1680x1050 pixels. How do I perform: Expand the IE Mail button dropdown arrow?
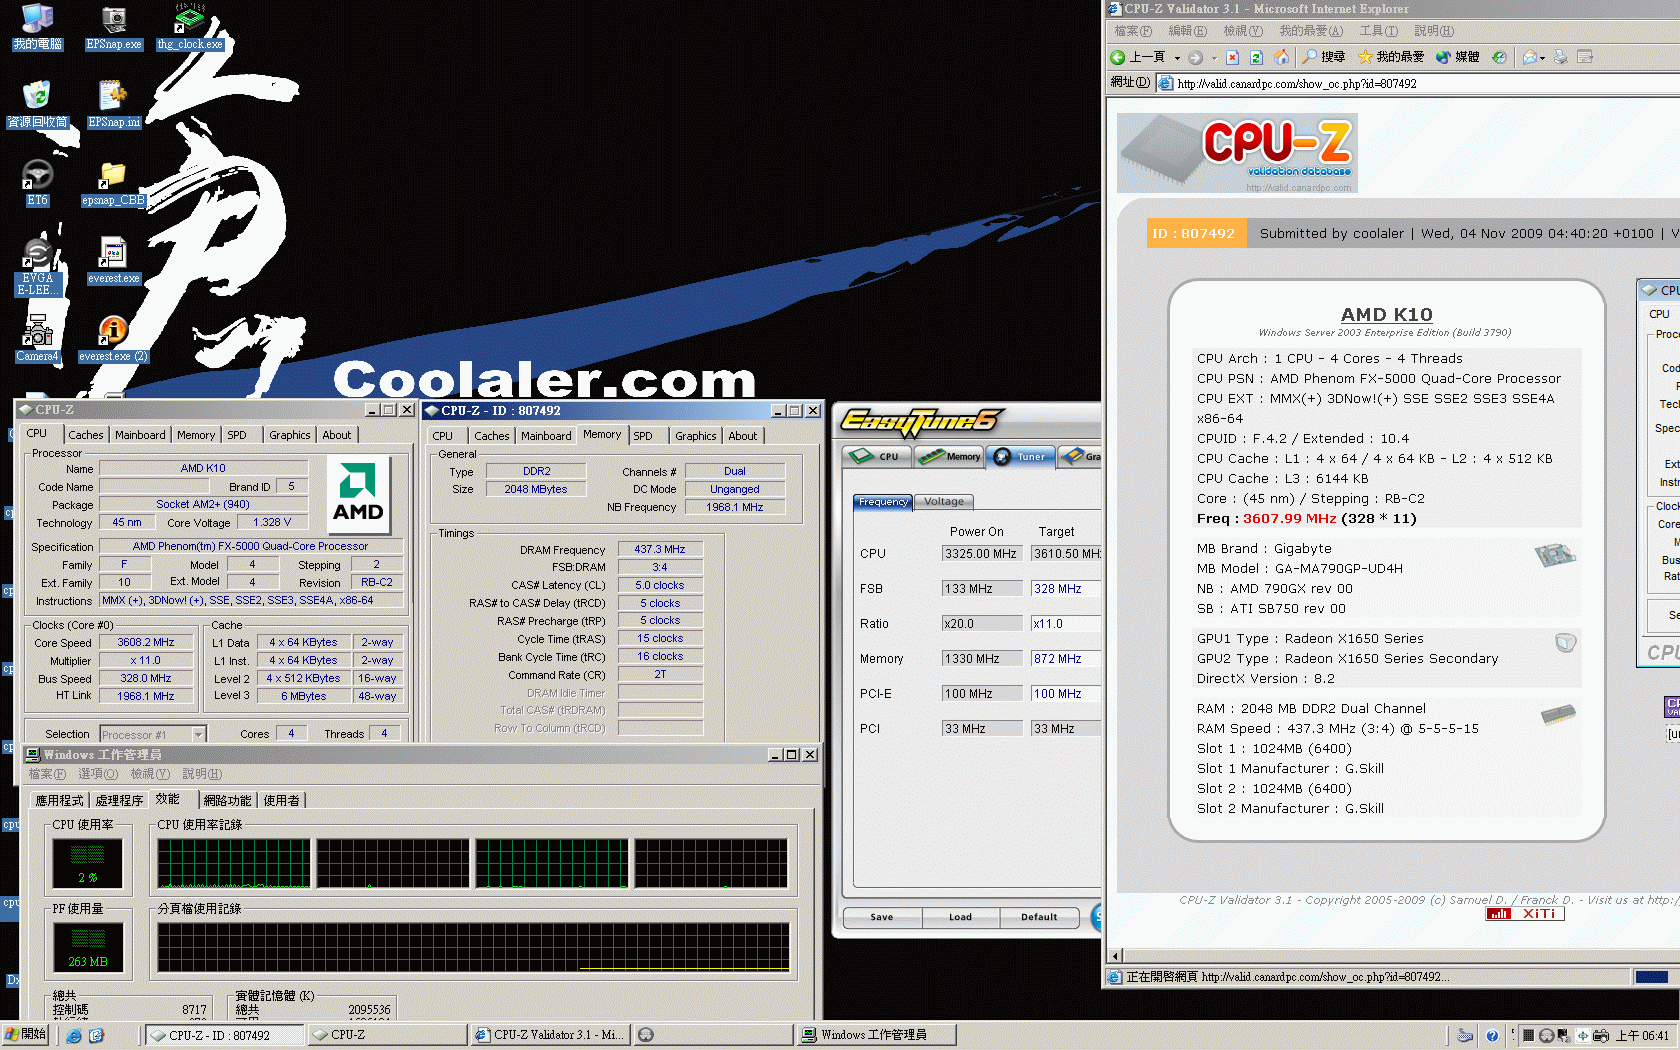point(1542,58)
